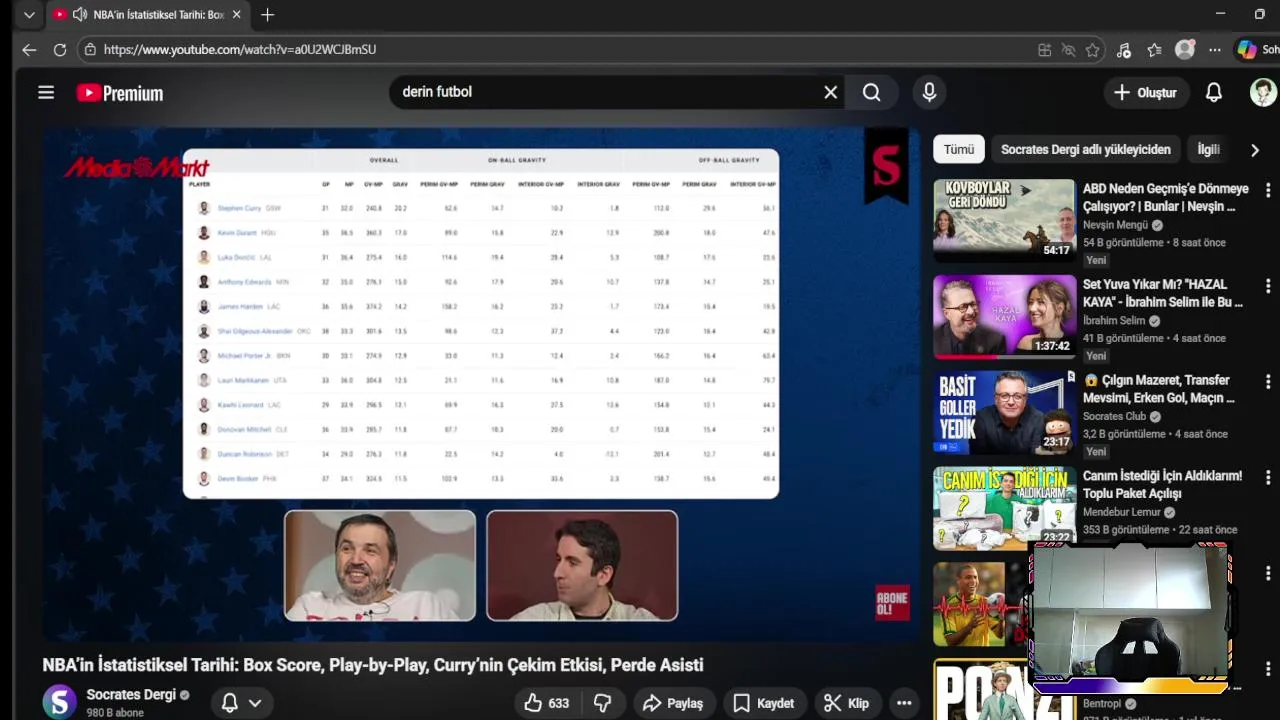Close the NBA'in İstatistiksel Tarihi tab
The width and height of the screenshot is (1280, 720).
(x=236, y=15)
